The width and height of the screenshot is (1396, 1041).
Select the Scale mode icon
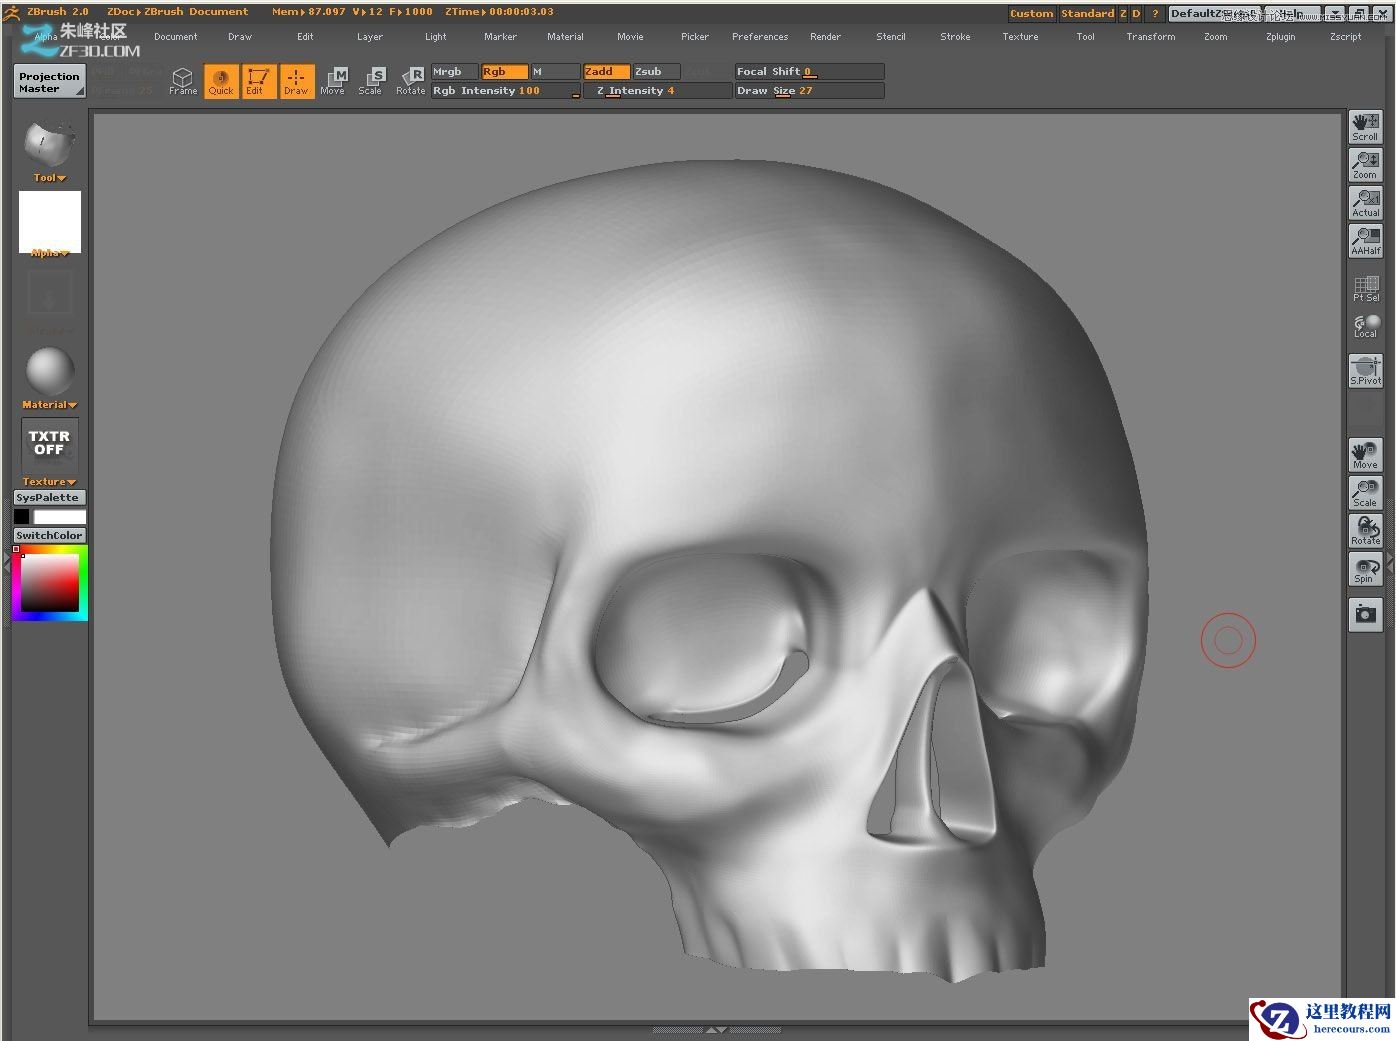[371, 80]
